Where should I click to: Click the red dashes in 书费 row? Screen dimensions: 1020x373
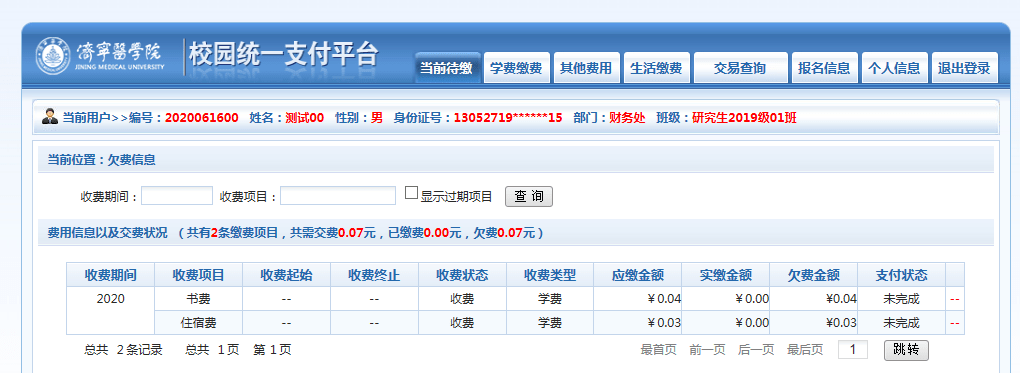955,299
